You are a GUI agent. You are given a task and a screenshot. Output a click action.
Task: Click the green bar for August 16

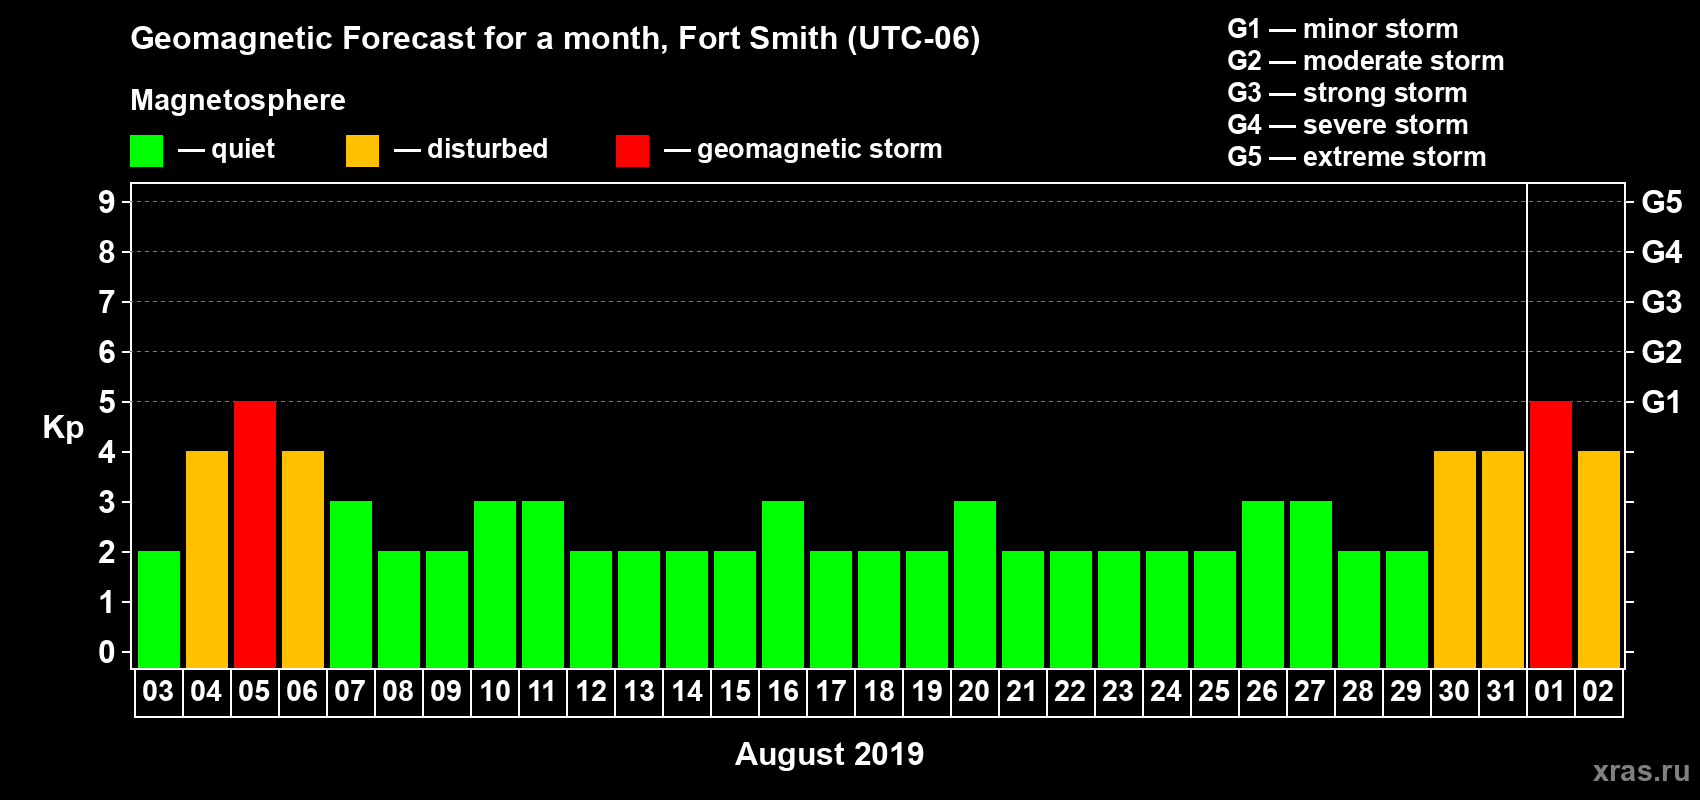coord(783,585)
